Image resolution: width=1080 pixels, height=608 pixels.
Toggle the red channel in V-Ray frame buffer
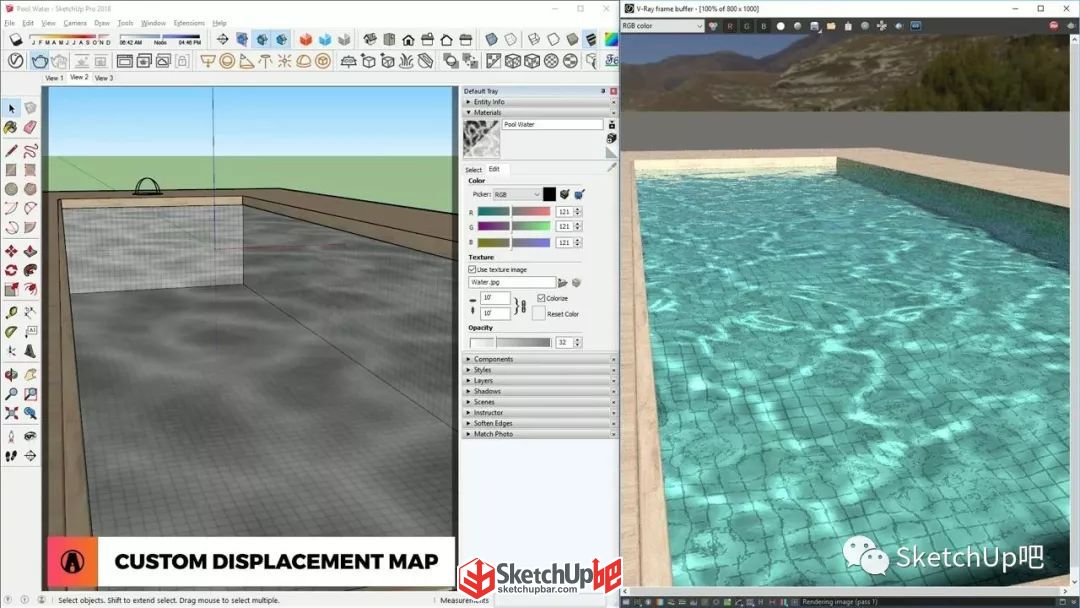tap(730, 26)
